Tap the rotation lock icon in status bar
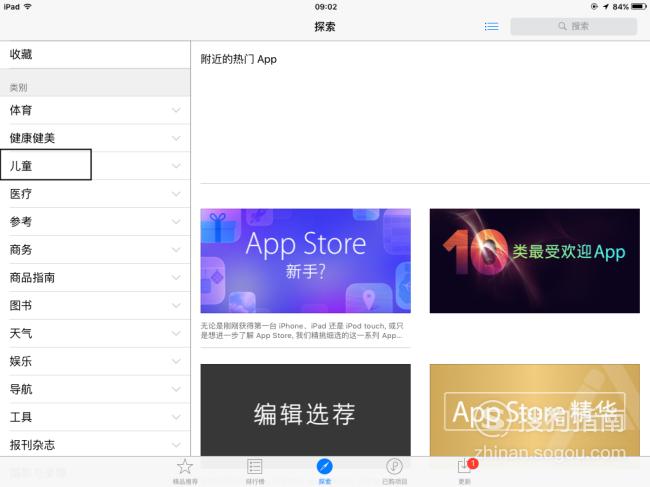The width and height of the screenshot is (650, 487). point(594,7)
